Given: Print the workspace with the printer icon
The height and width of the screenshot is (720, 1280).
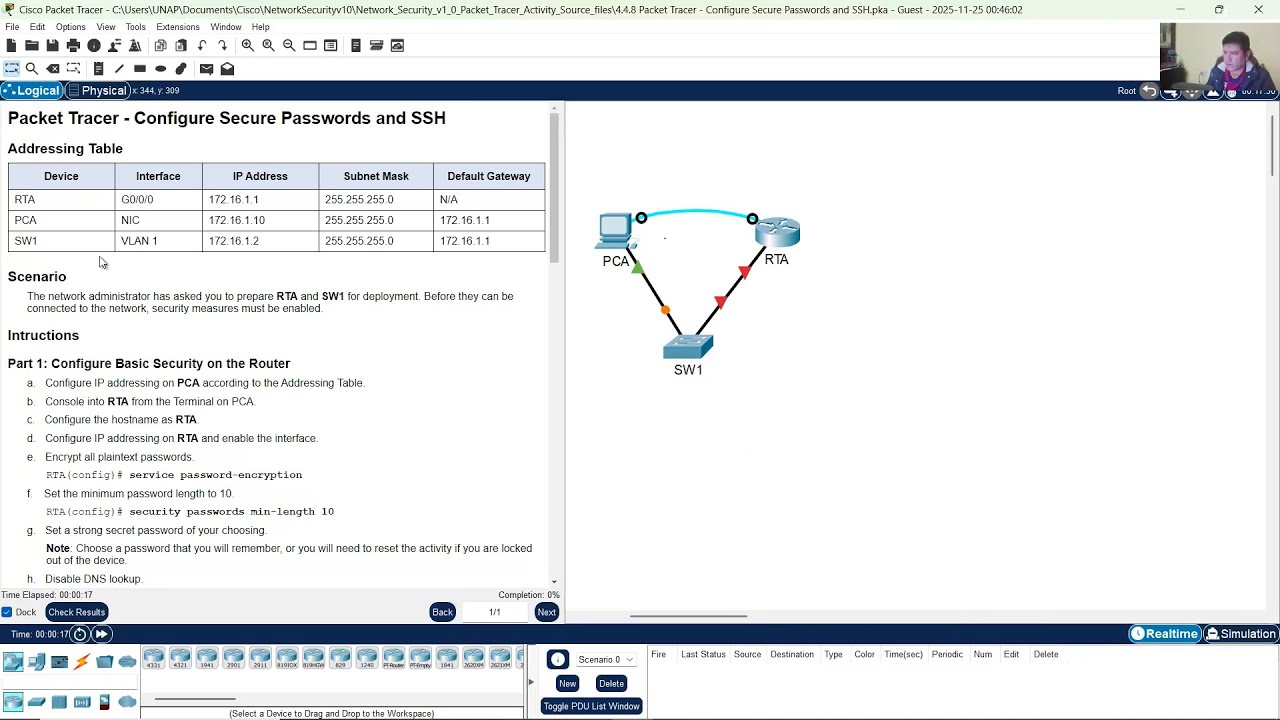Looking at the screenshot, I should point(73,45).
